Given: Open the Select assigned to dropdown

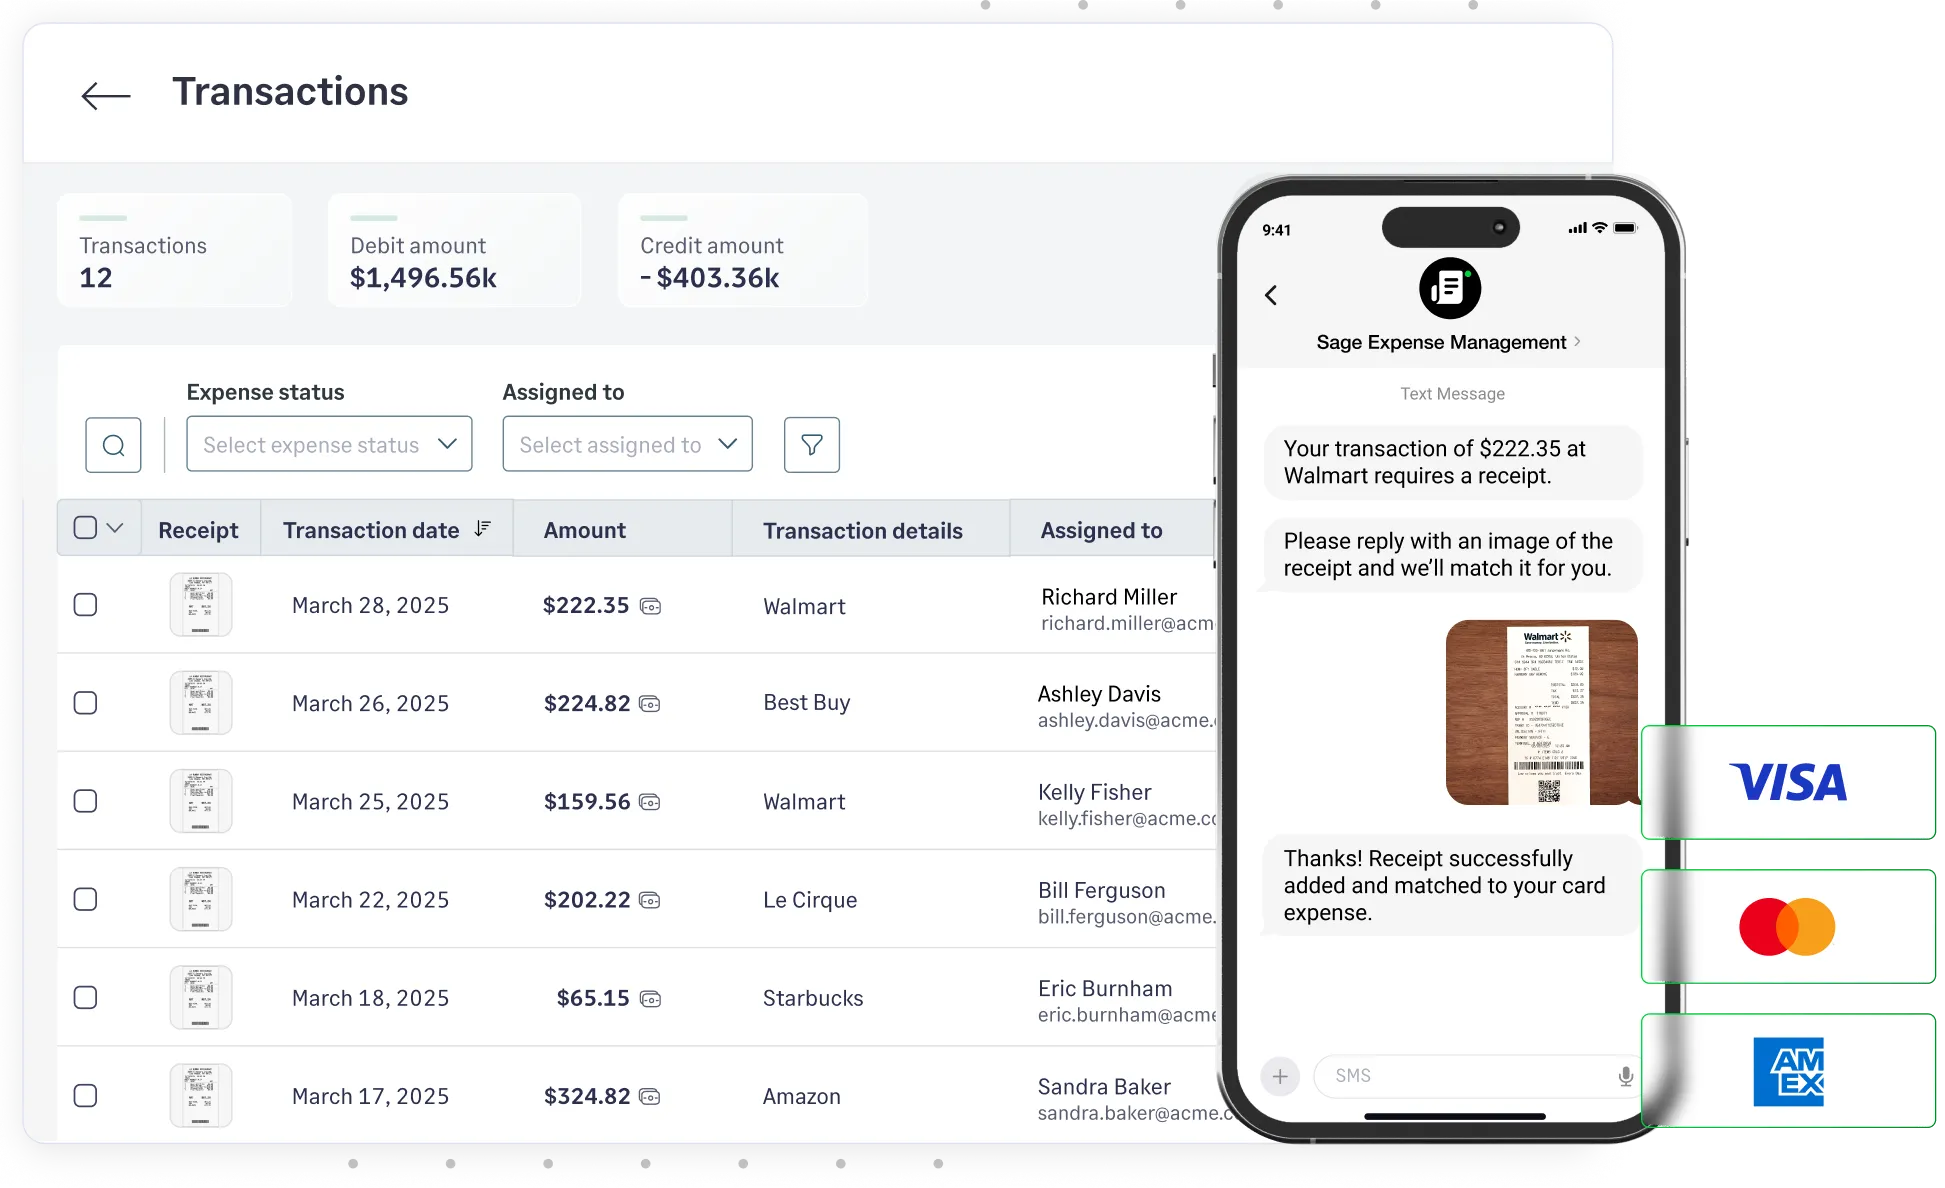Looking at the screenshot, I should pyautogui.click(x=627, y=444).
